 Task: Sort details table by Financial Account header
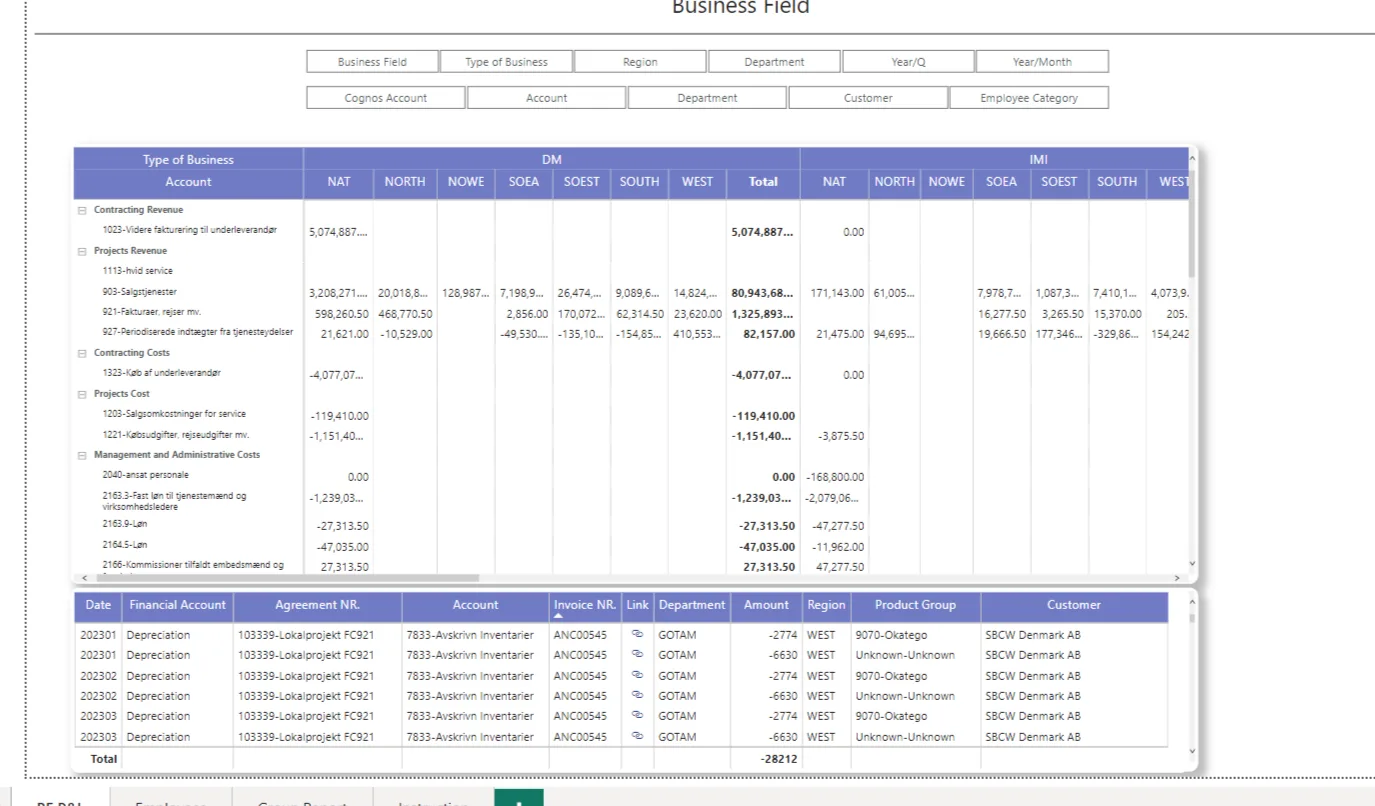pyautogui.click(x=178, y=605)
